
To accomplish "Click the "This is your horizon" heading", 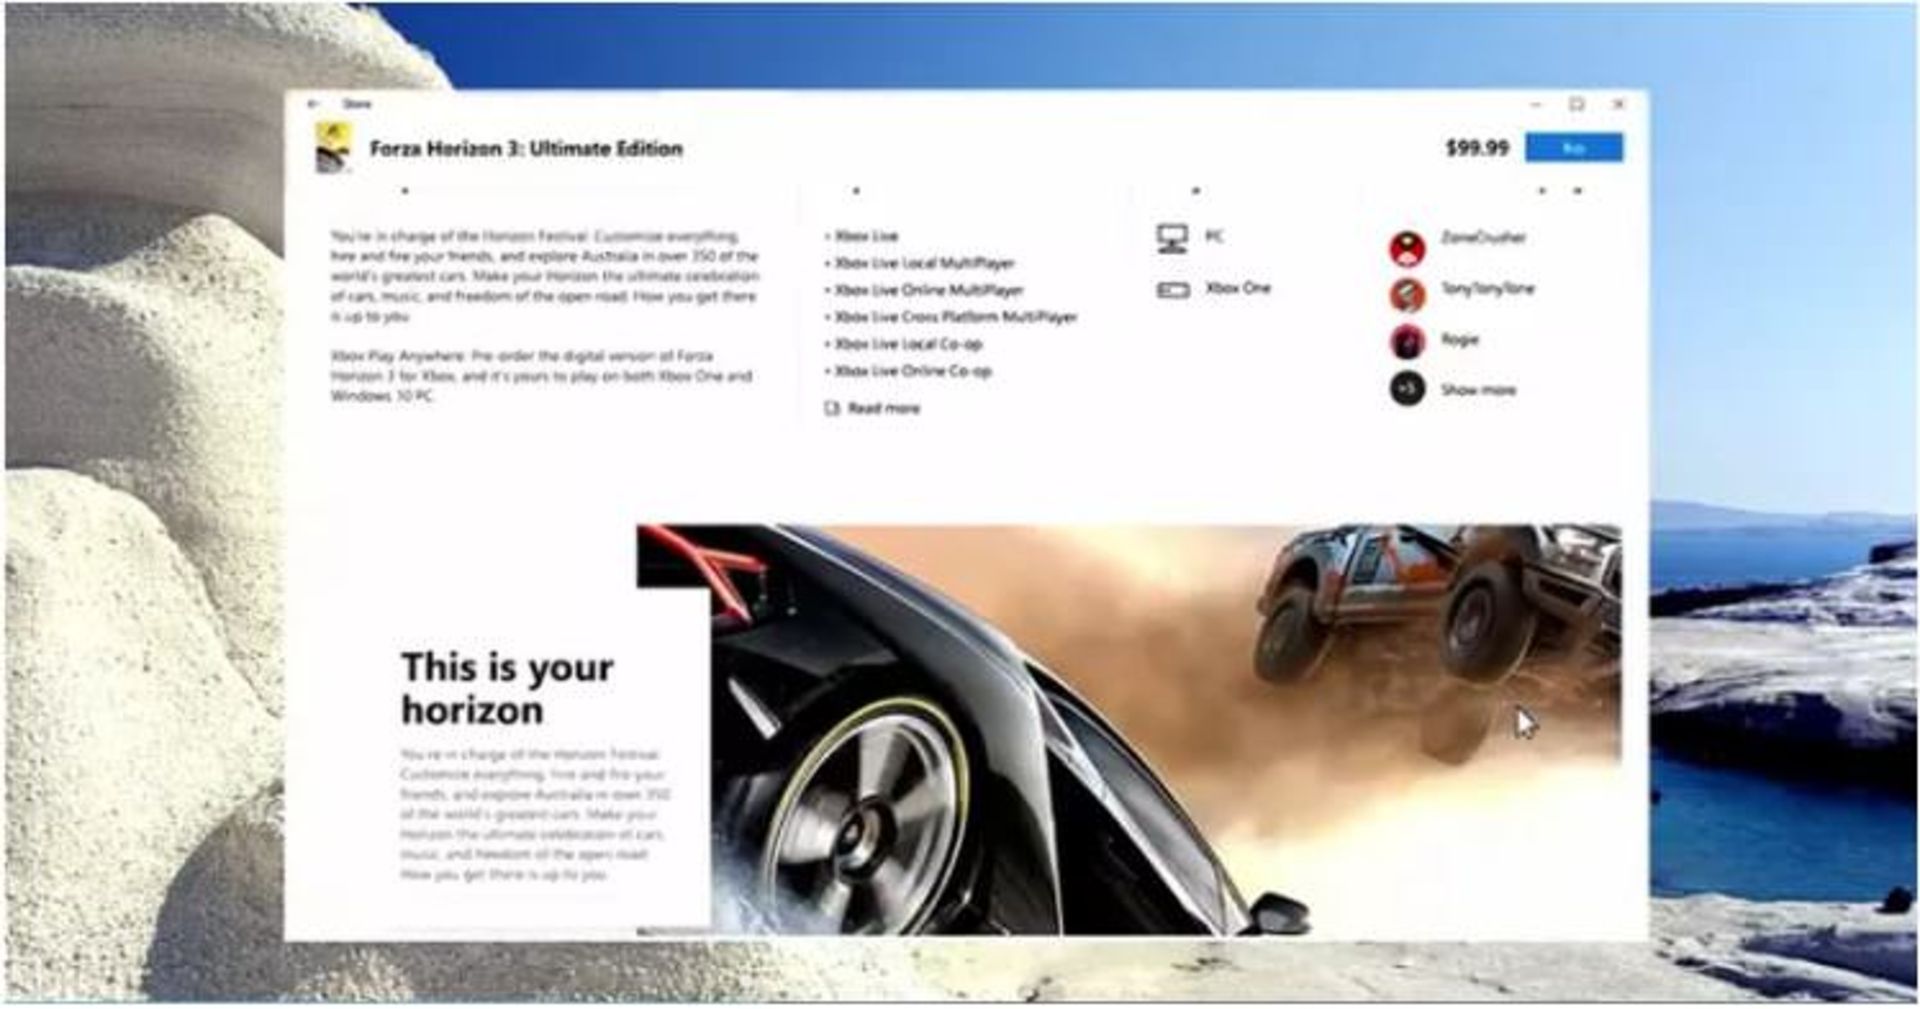I will (x=506, y=688).
